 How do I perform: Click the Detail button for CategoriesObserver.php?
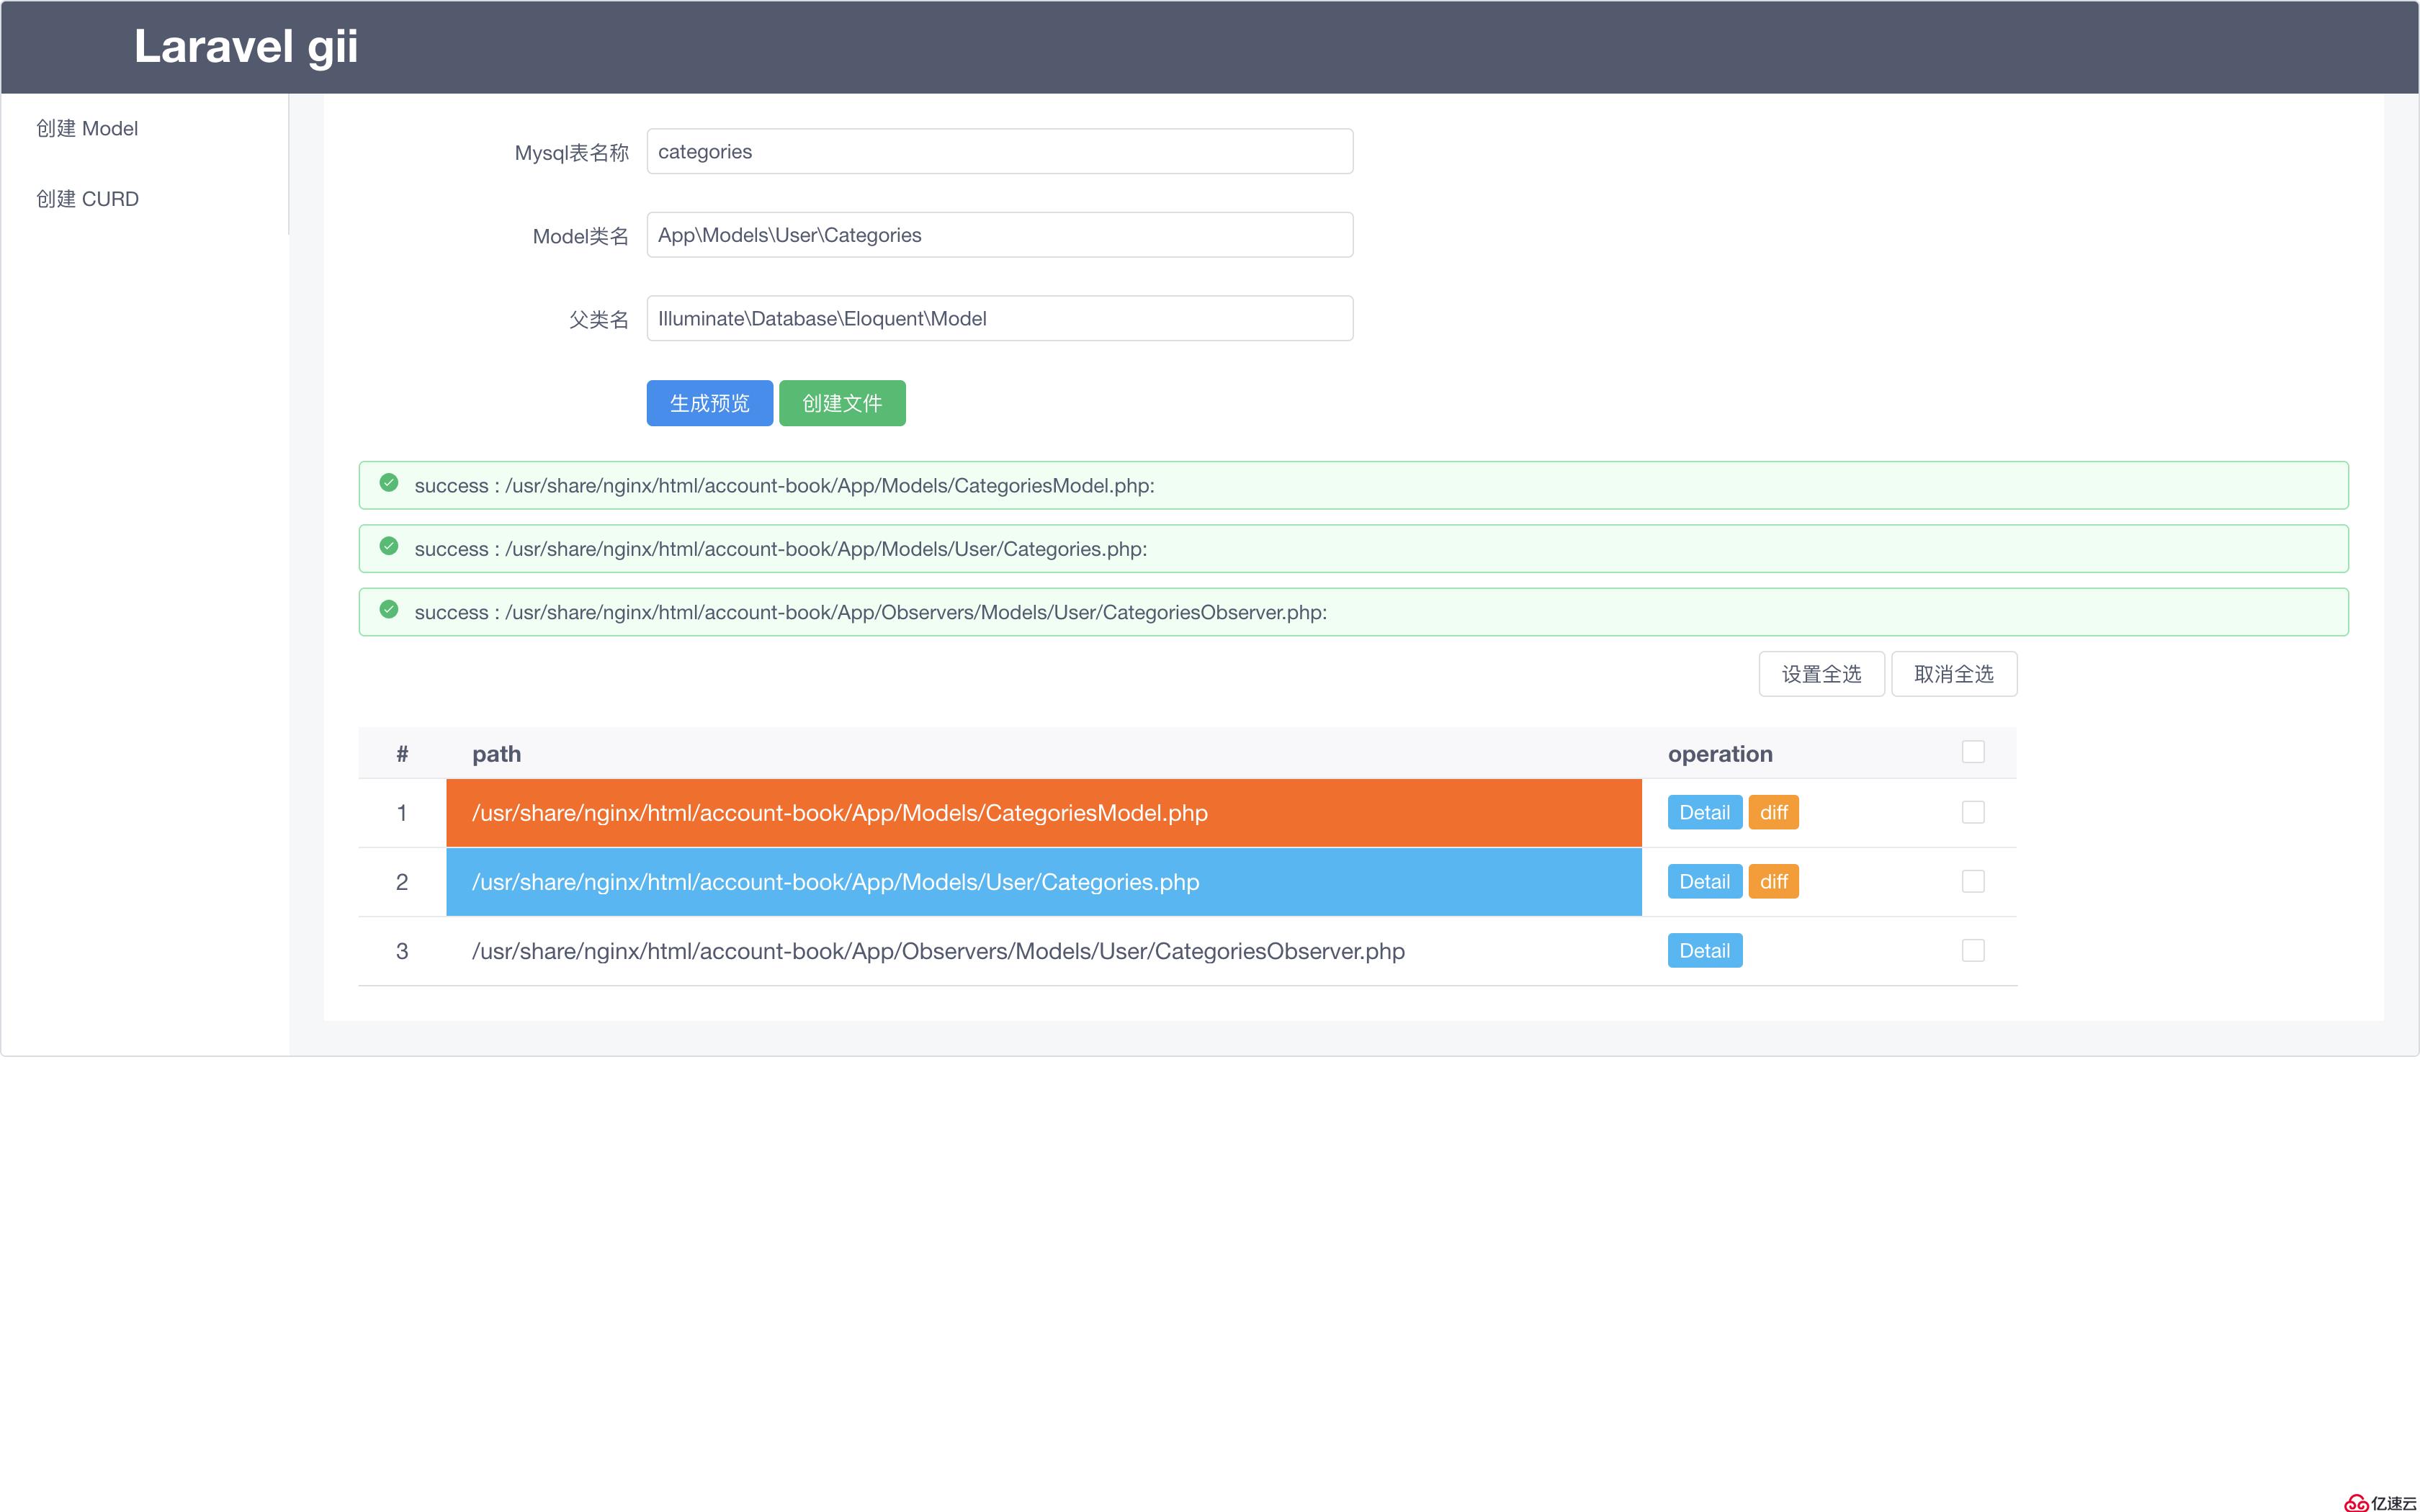[1704, 950]
